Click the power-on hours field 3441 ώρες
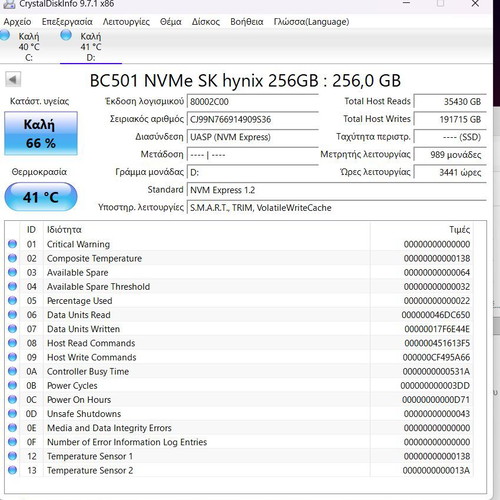 (450, 172)
